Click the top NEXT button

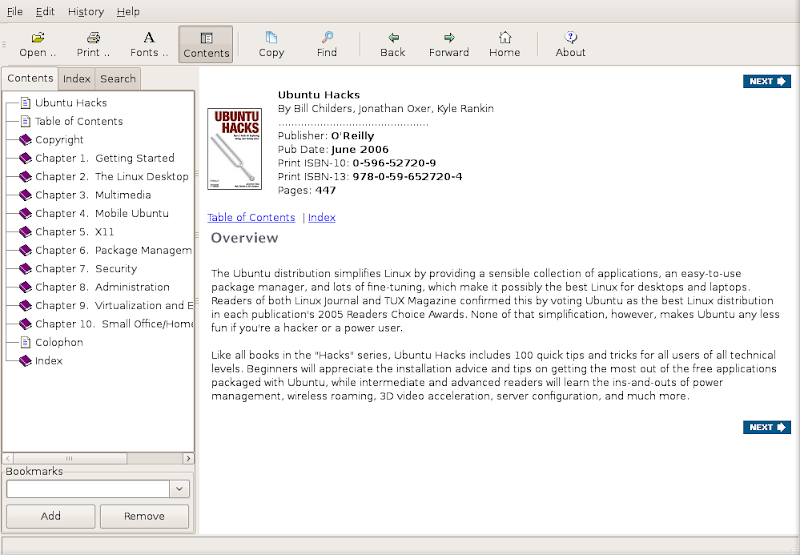tap(767, 81)
